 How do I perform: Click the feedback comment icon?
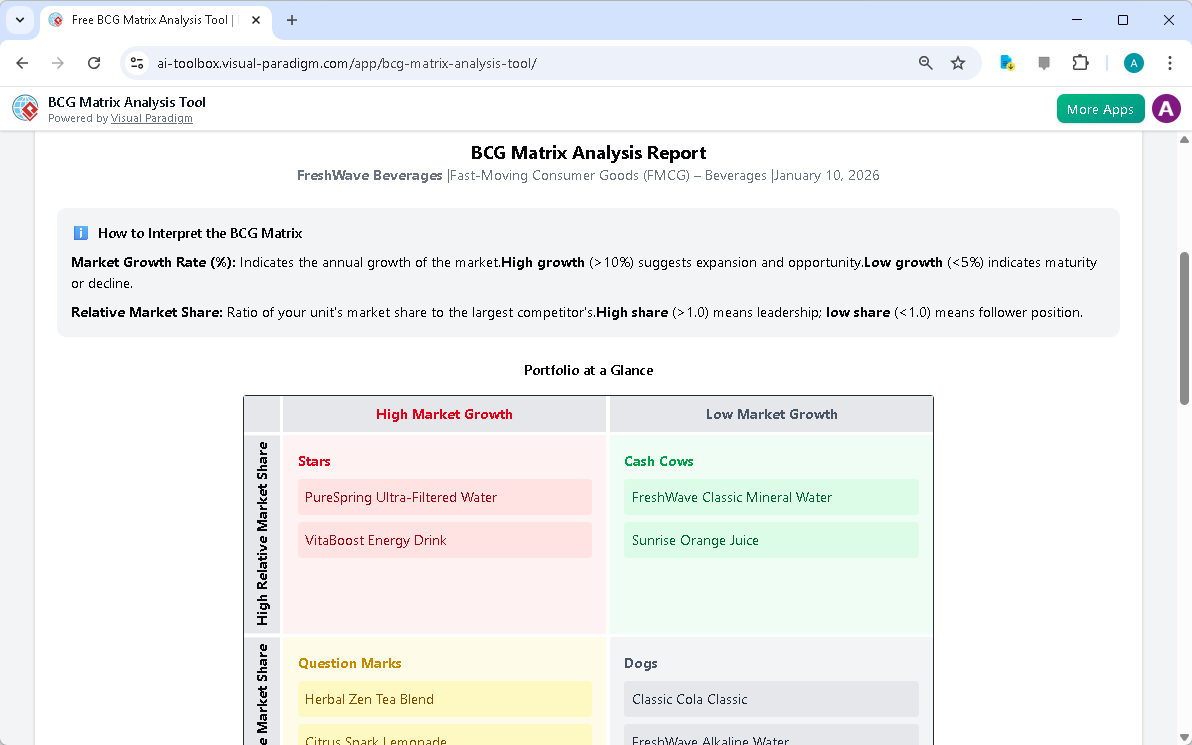click(1044, 62)
